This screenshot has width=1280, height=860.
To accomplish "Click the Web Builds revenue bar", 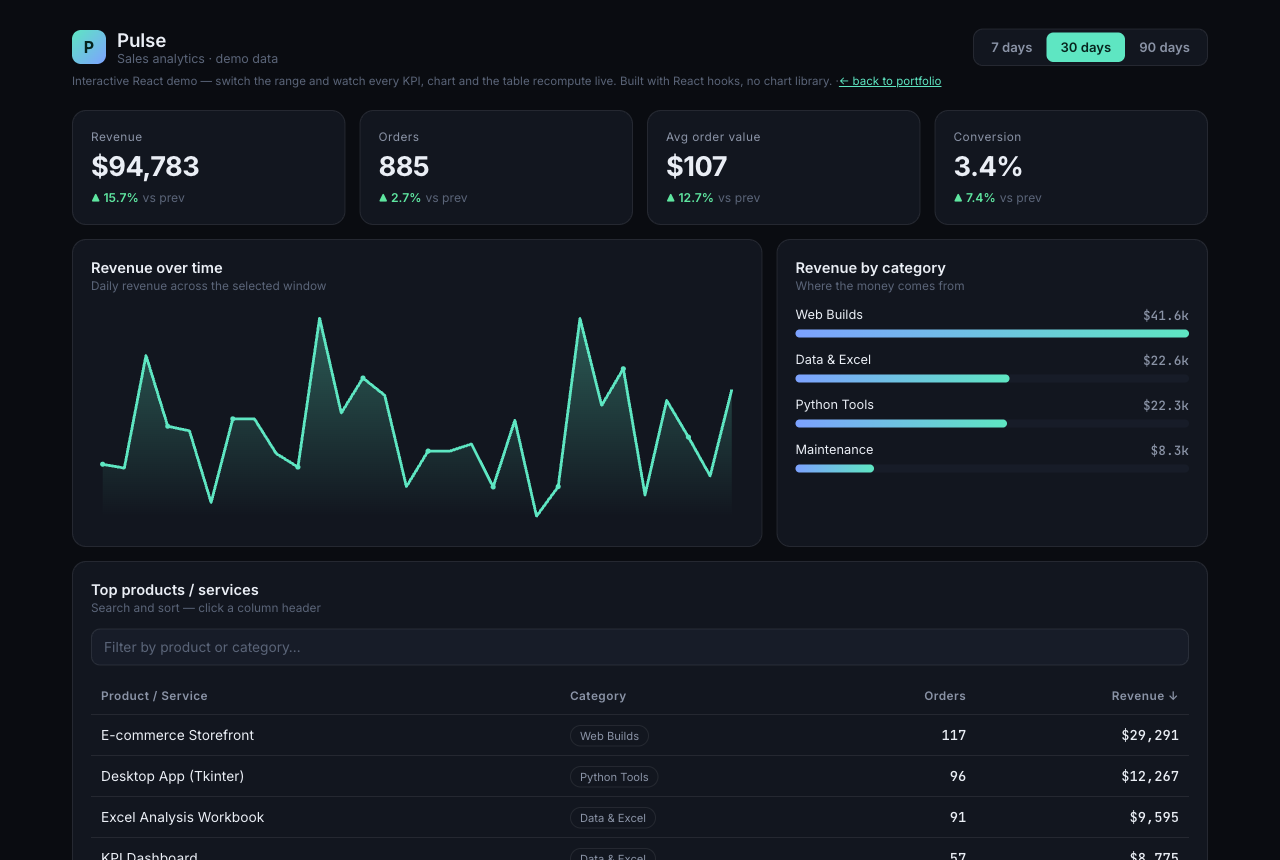I will (x=992, y=333).
